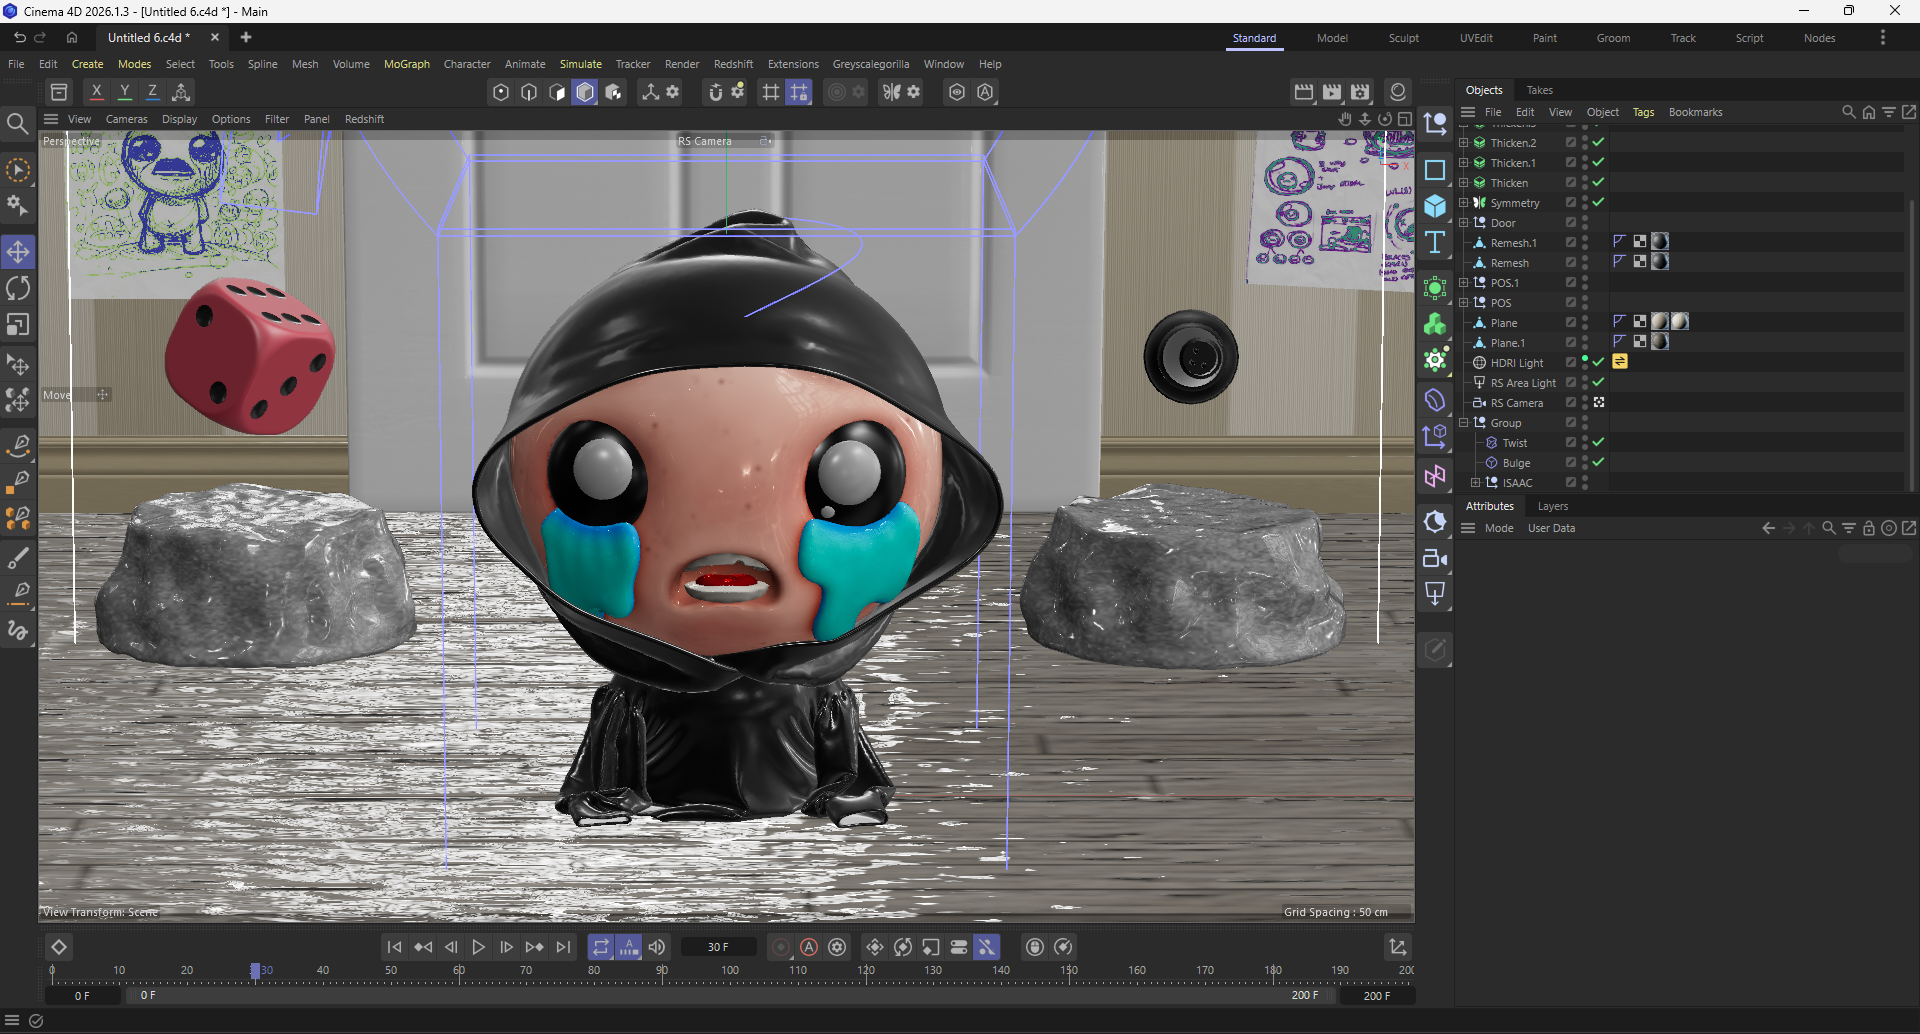
Task: Open the MoGraph menu
Action: point(406,64)
